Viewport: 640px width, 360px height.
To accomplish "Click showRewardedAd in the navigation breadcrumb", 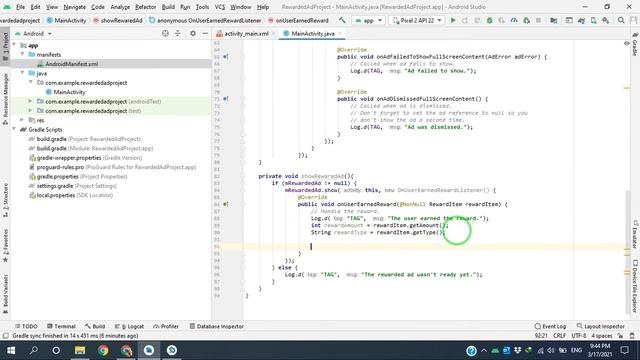I will pyautogui.click(x=117, y=20).
